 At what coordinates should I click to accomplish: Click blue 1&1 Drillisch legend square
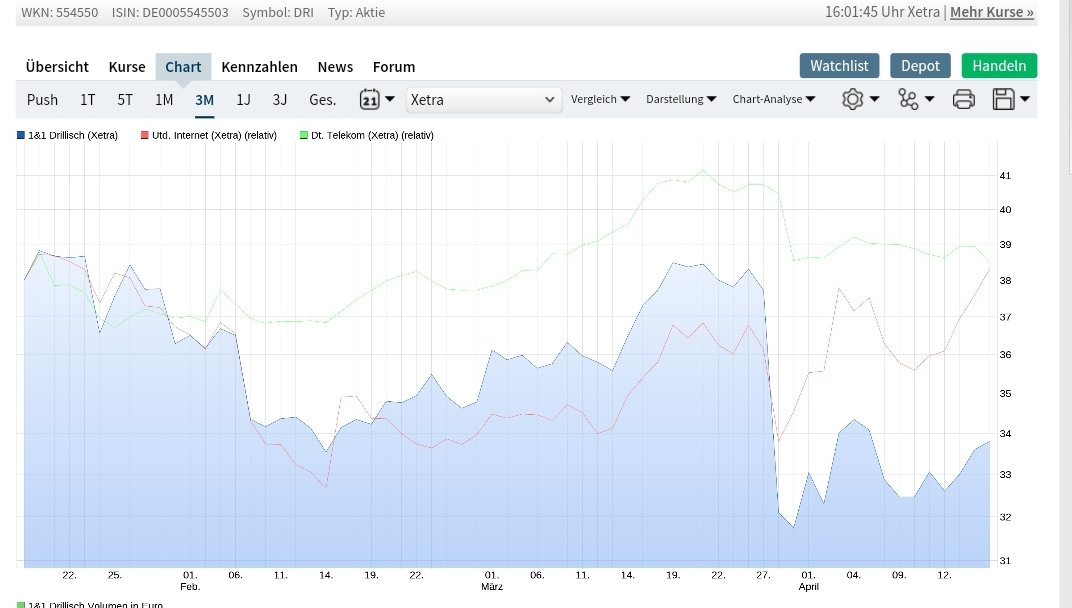[21, 135]
